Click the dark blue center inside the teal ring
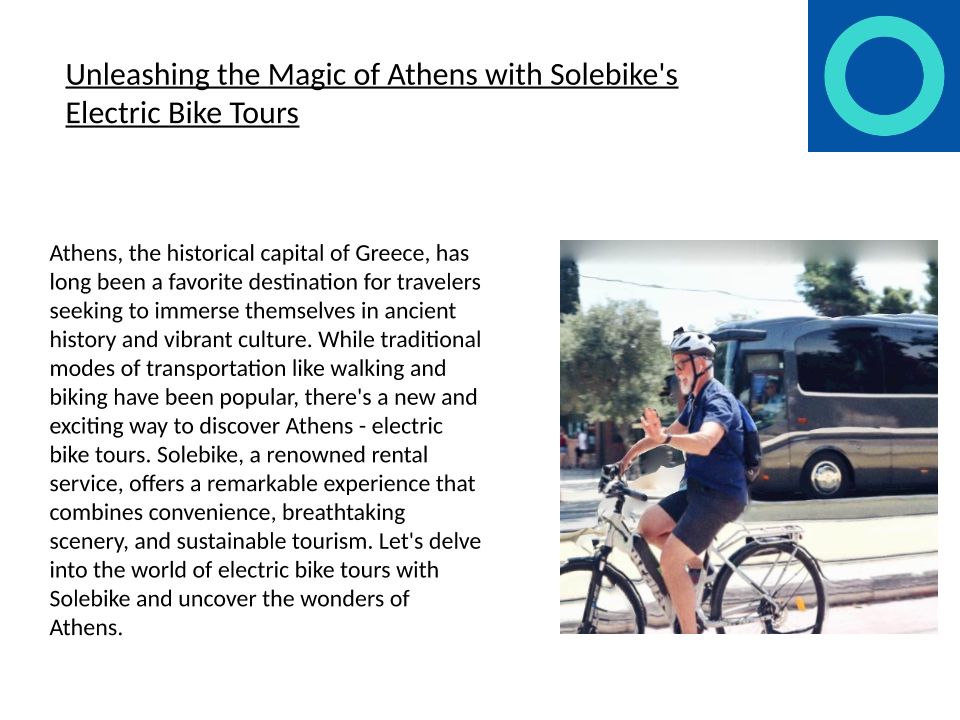 884,76
